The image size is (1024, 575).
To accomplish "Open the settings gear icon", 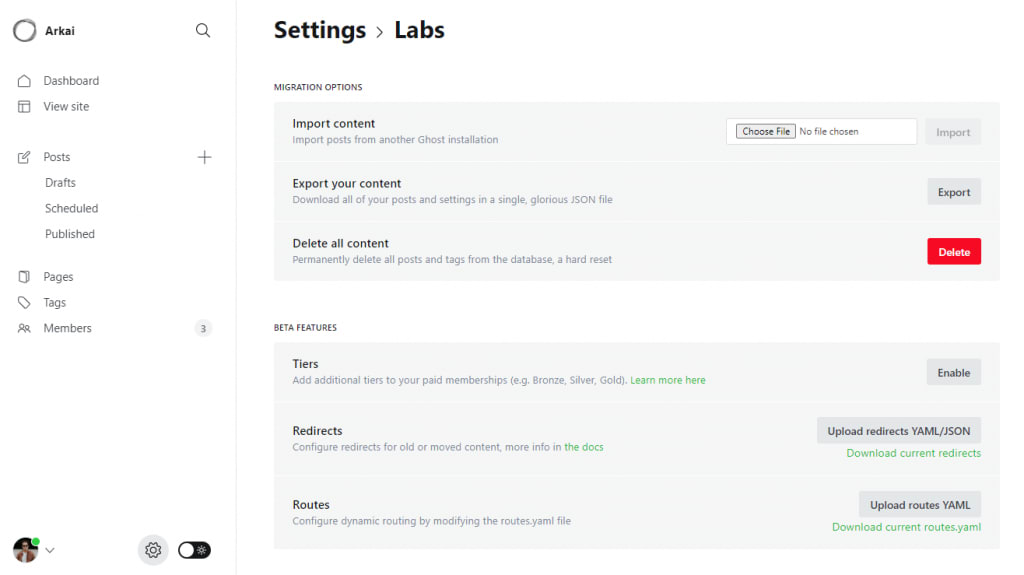I will point(153,550).
